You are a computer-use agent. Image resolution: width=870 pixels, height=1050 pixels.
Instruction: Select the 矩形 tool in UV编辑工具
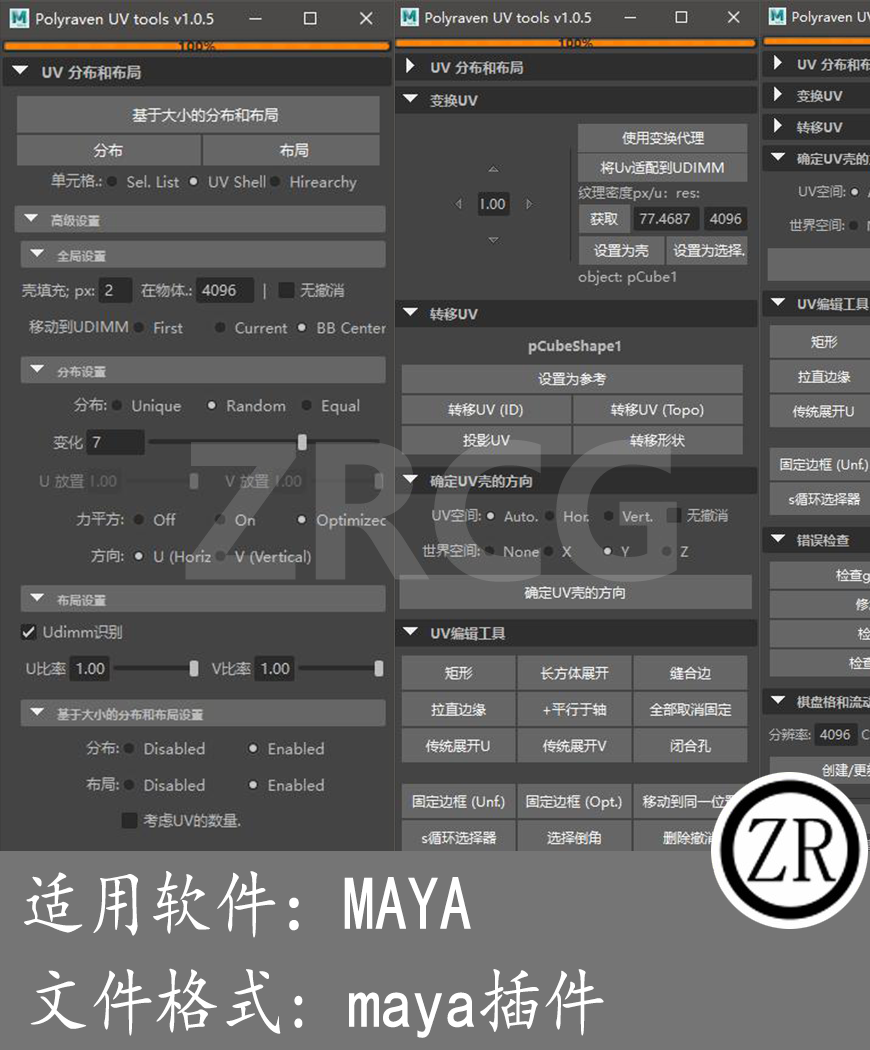(x=458, y=673)
